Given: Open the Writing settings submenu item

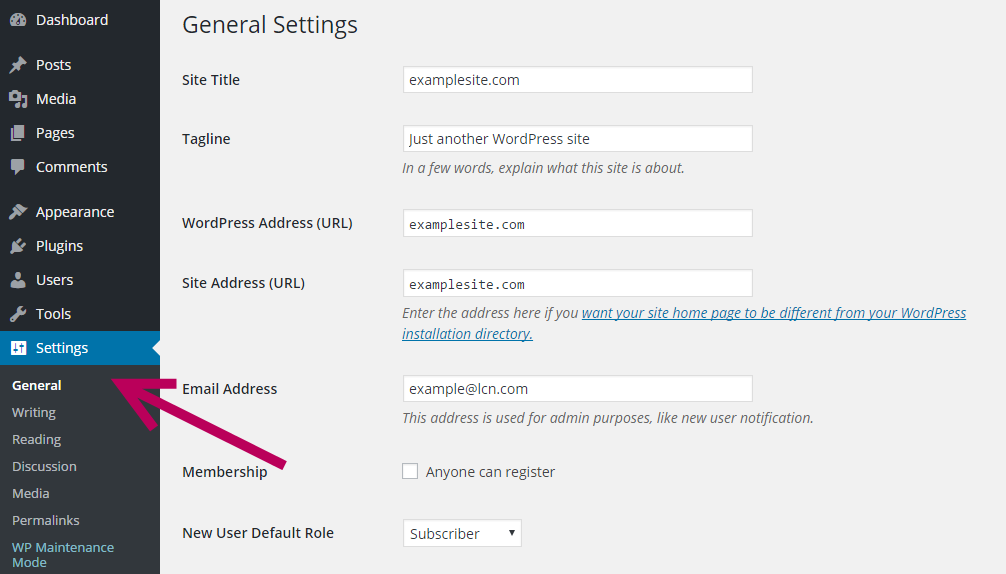Looking at the screenshot, I should [x=34, y=412].
